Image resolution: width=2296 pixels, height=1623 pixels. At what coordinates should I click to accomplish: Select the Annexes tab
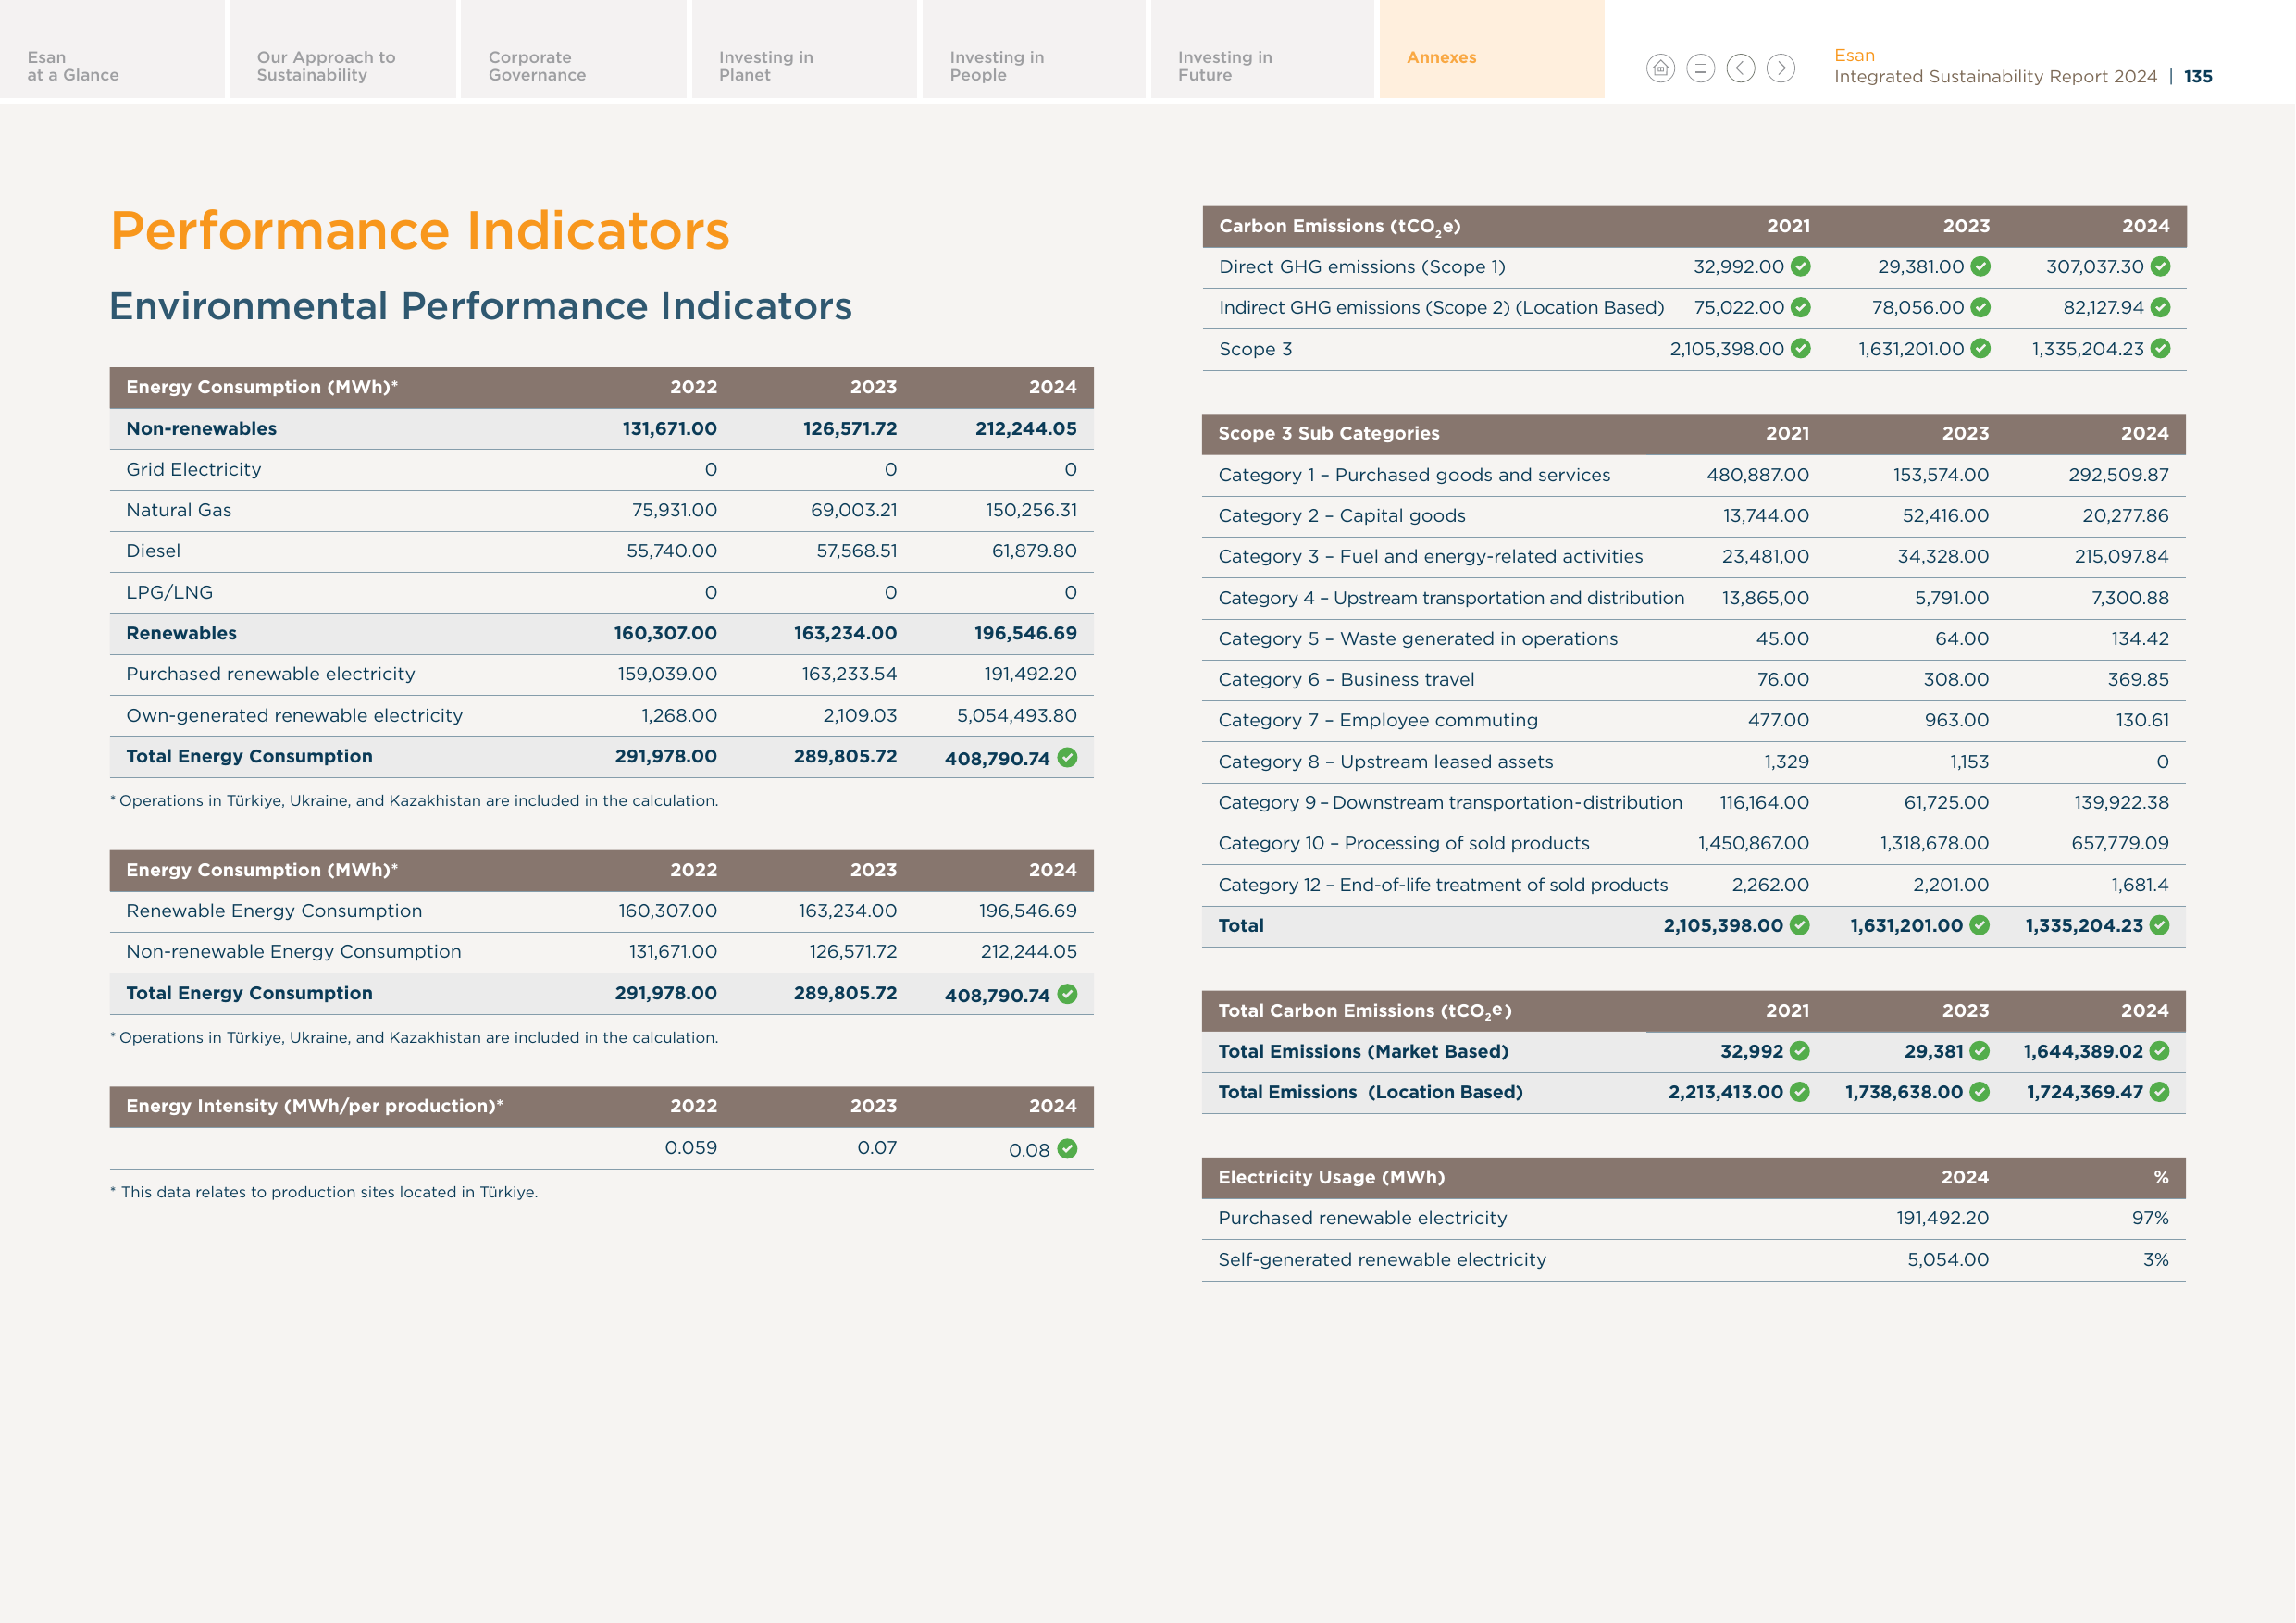pos(1492,49)
